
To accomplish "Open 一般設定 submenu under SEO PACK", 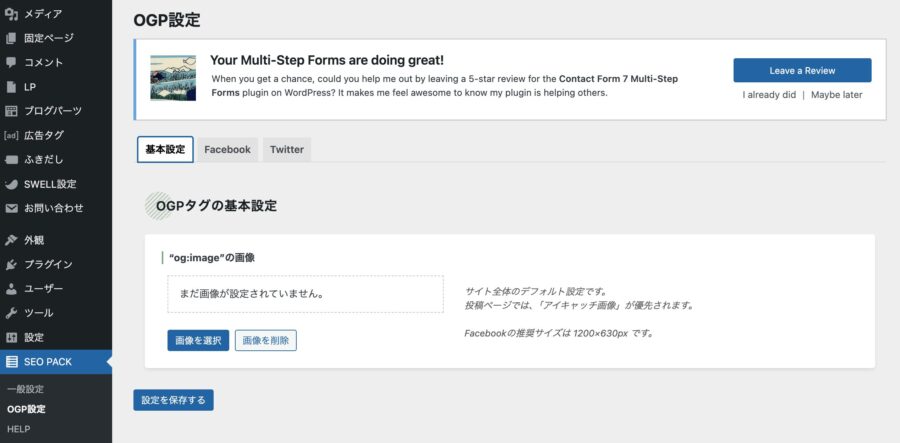I will click(25, 389).
